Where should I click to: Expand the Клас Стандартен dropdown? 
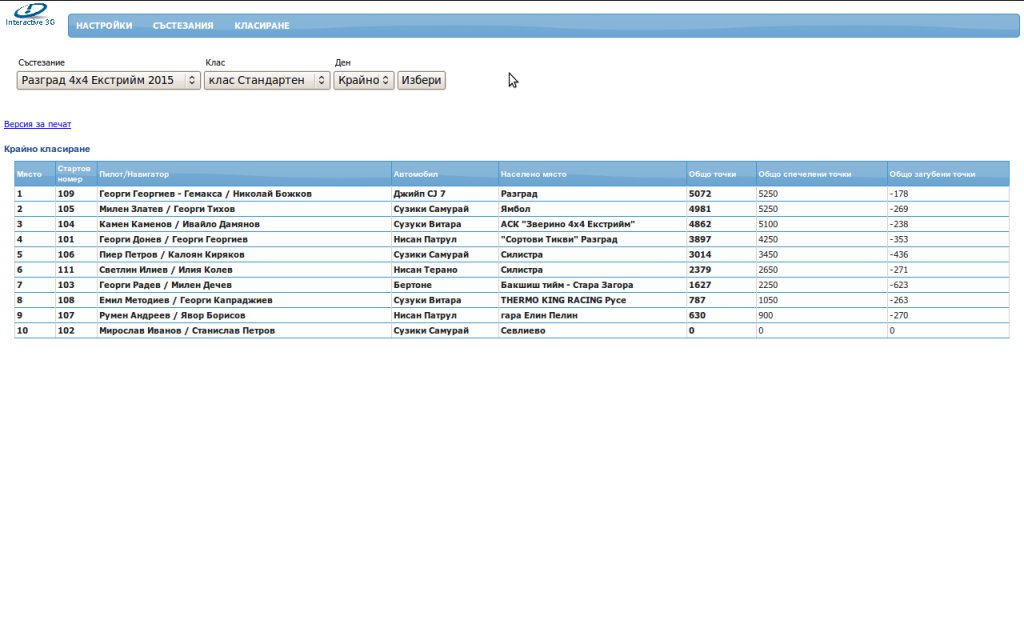(x=267, y=80)
